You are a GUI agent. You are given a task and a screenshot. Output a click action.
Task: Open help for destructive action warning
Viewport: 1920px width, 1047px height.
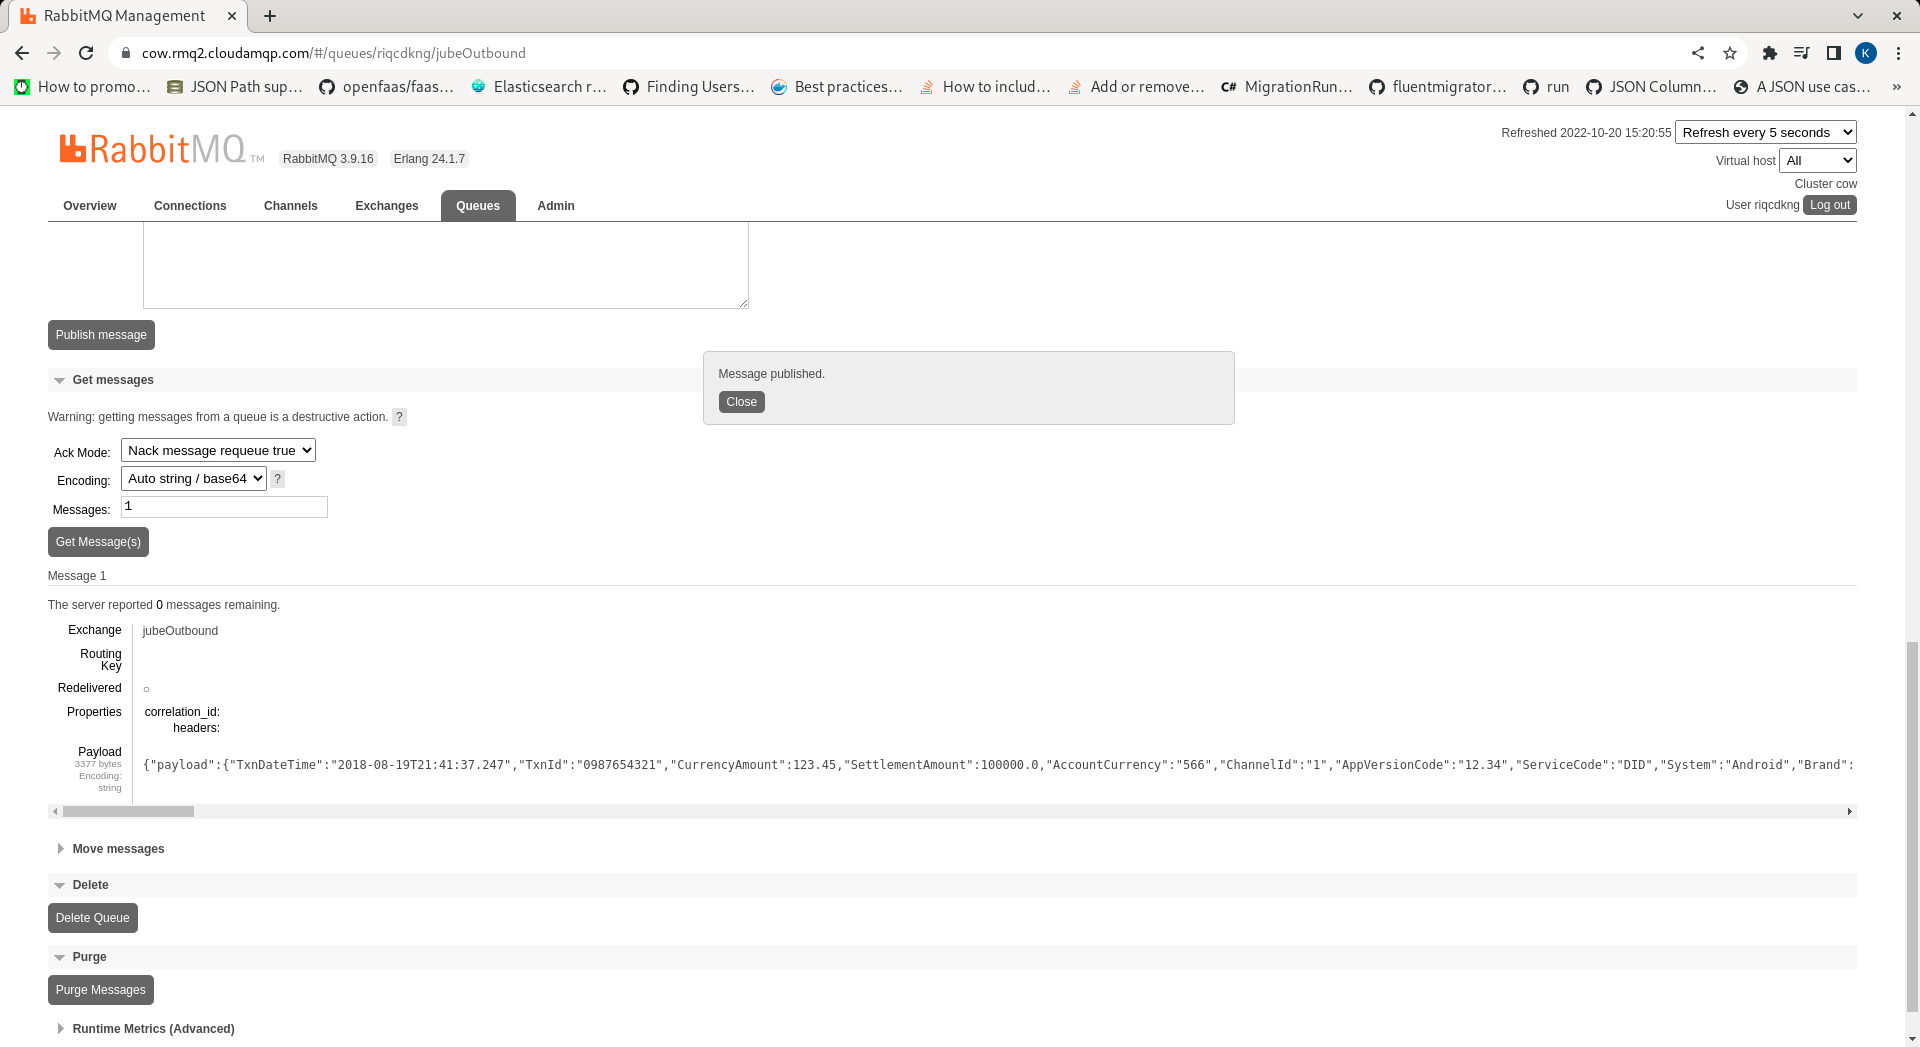(x=399, y=417)
